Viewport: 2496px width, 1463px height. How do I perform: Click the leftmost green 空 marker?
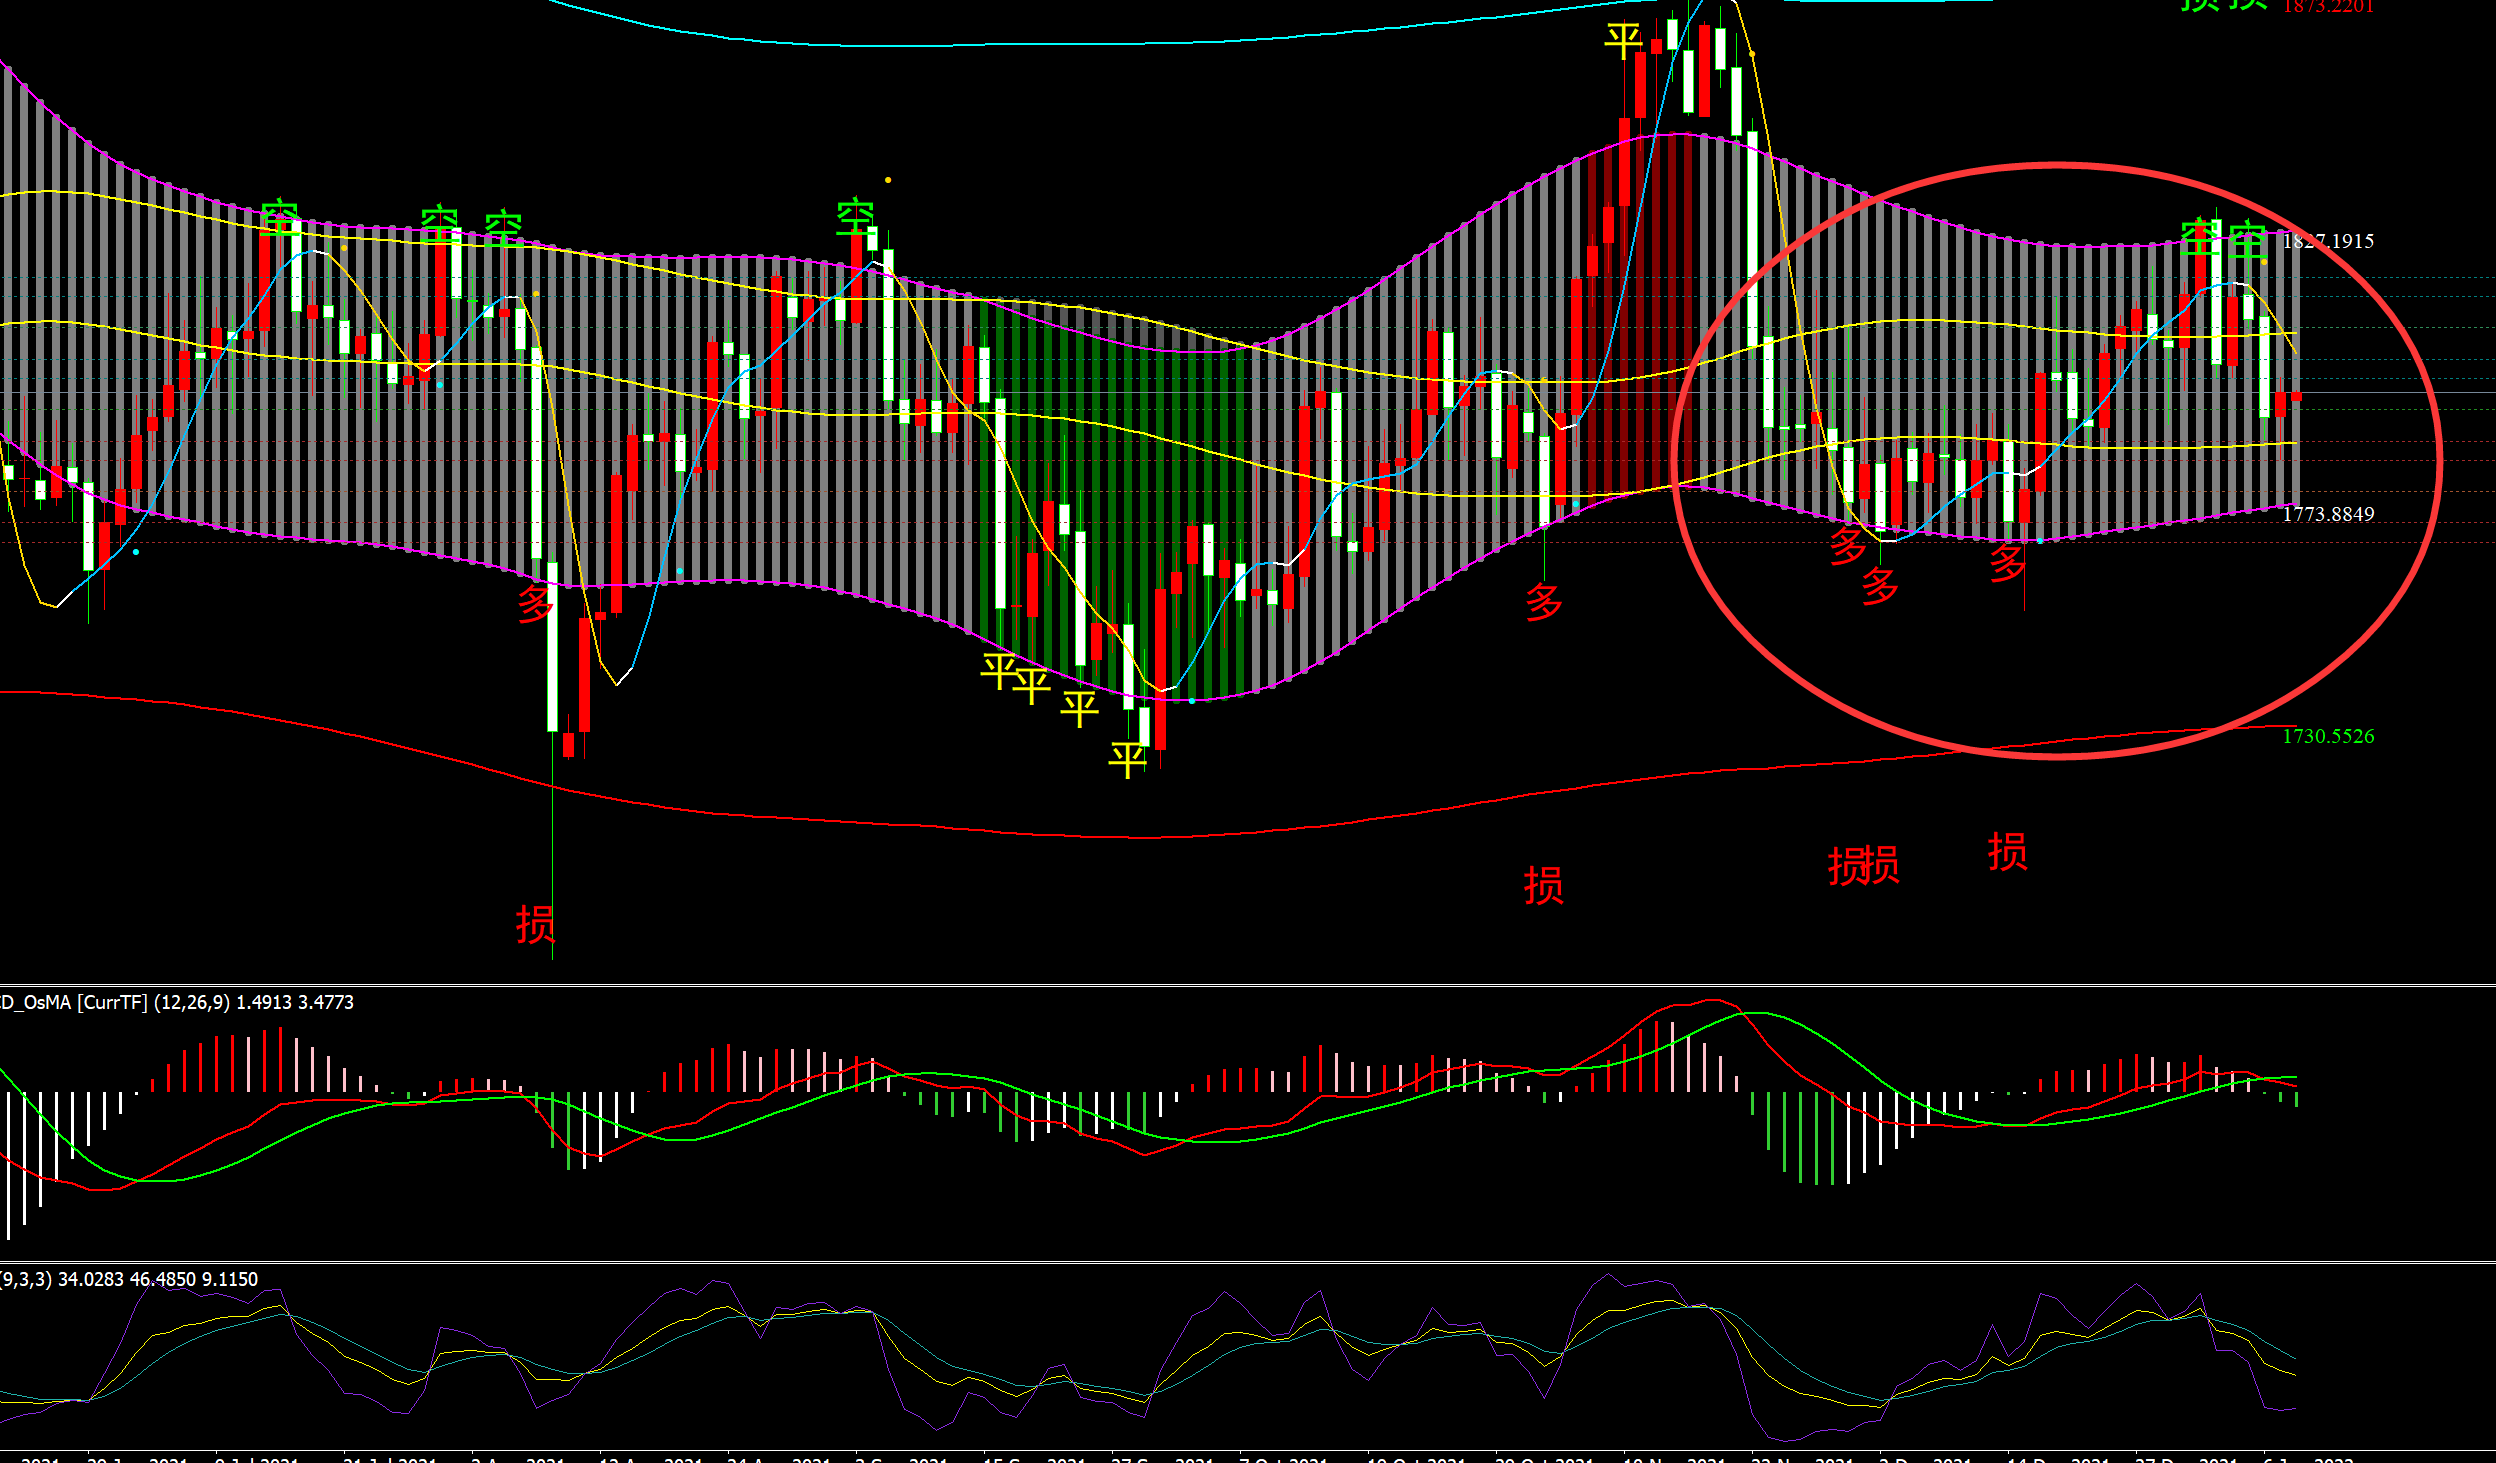(x=280, y=218)
